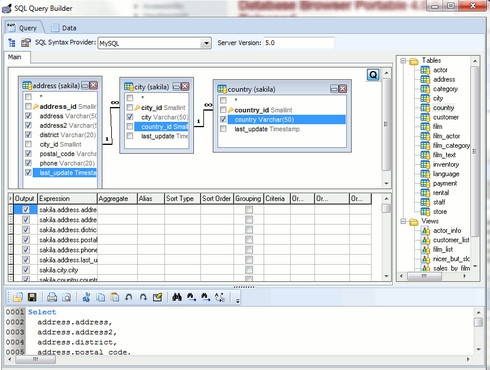Click horizontal scrollbar thumb in SQL editor

tap(35, 359)
